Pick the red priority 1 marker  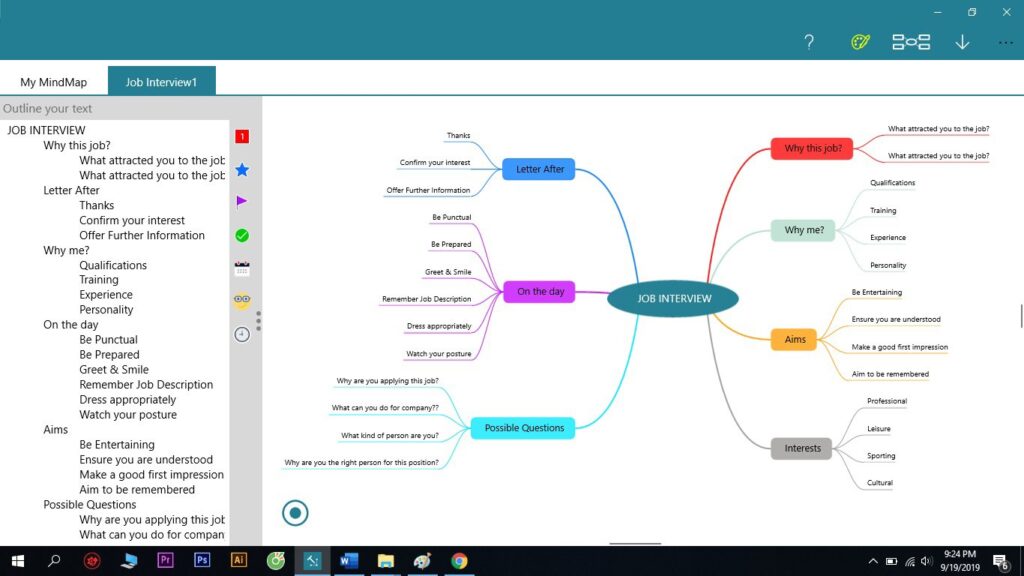tap(242, 137)
